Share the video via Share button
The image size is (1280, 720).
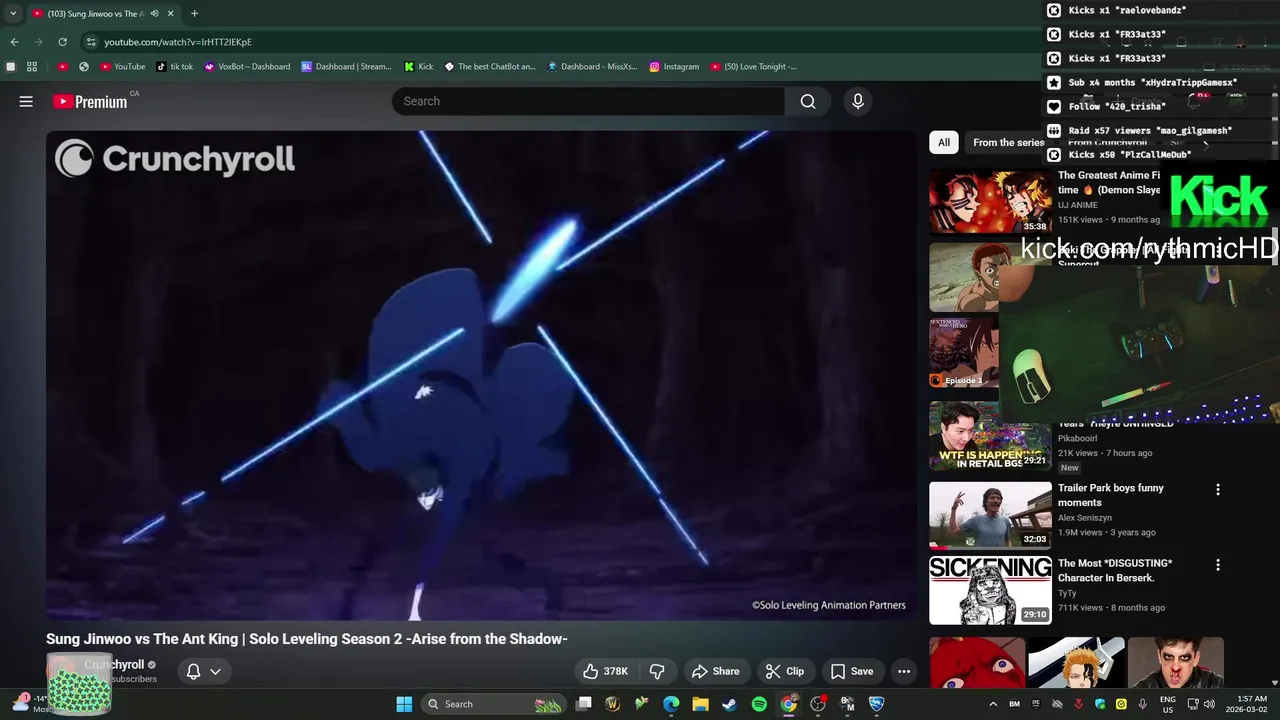point(715,671)
